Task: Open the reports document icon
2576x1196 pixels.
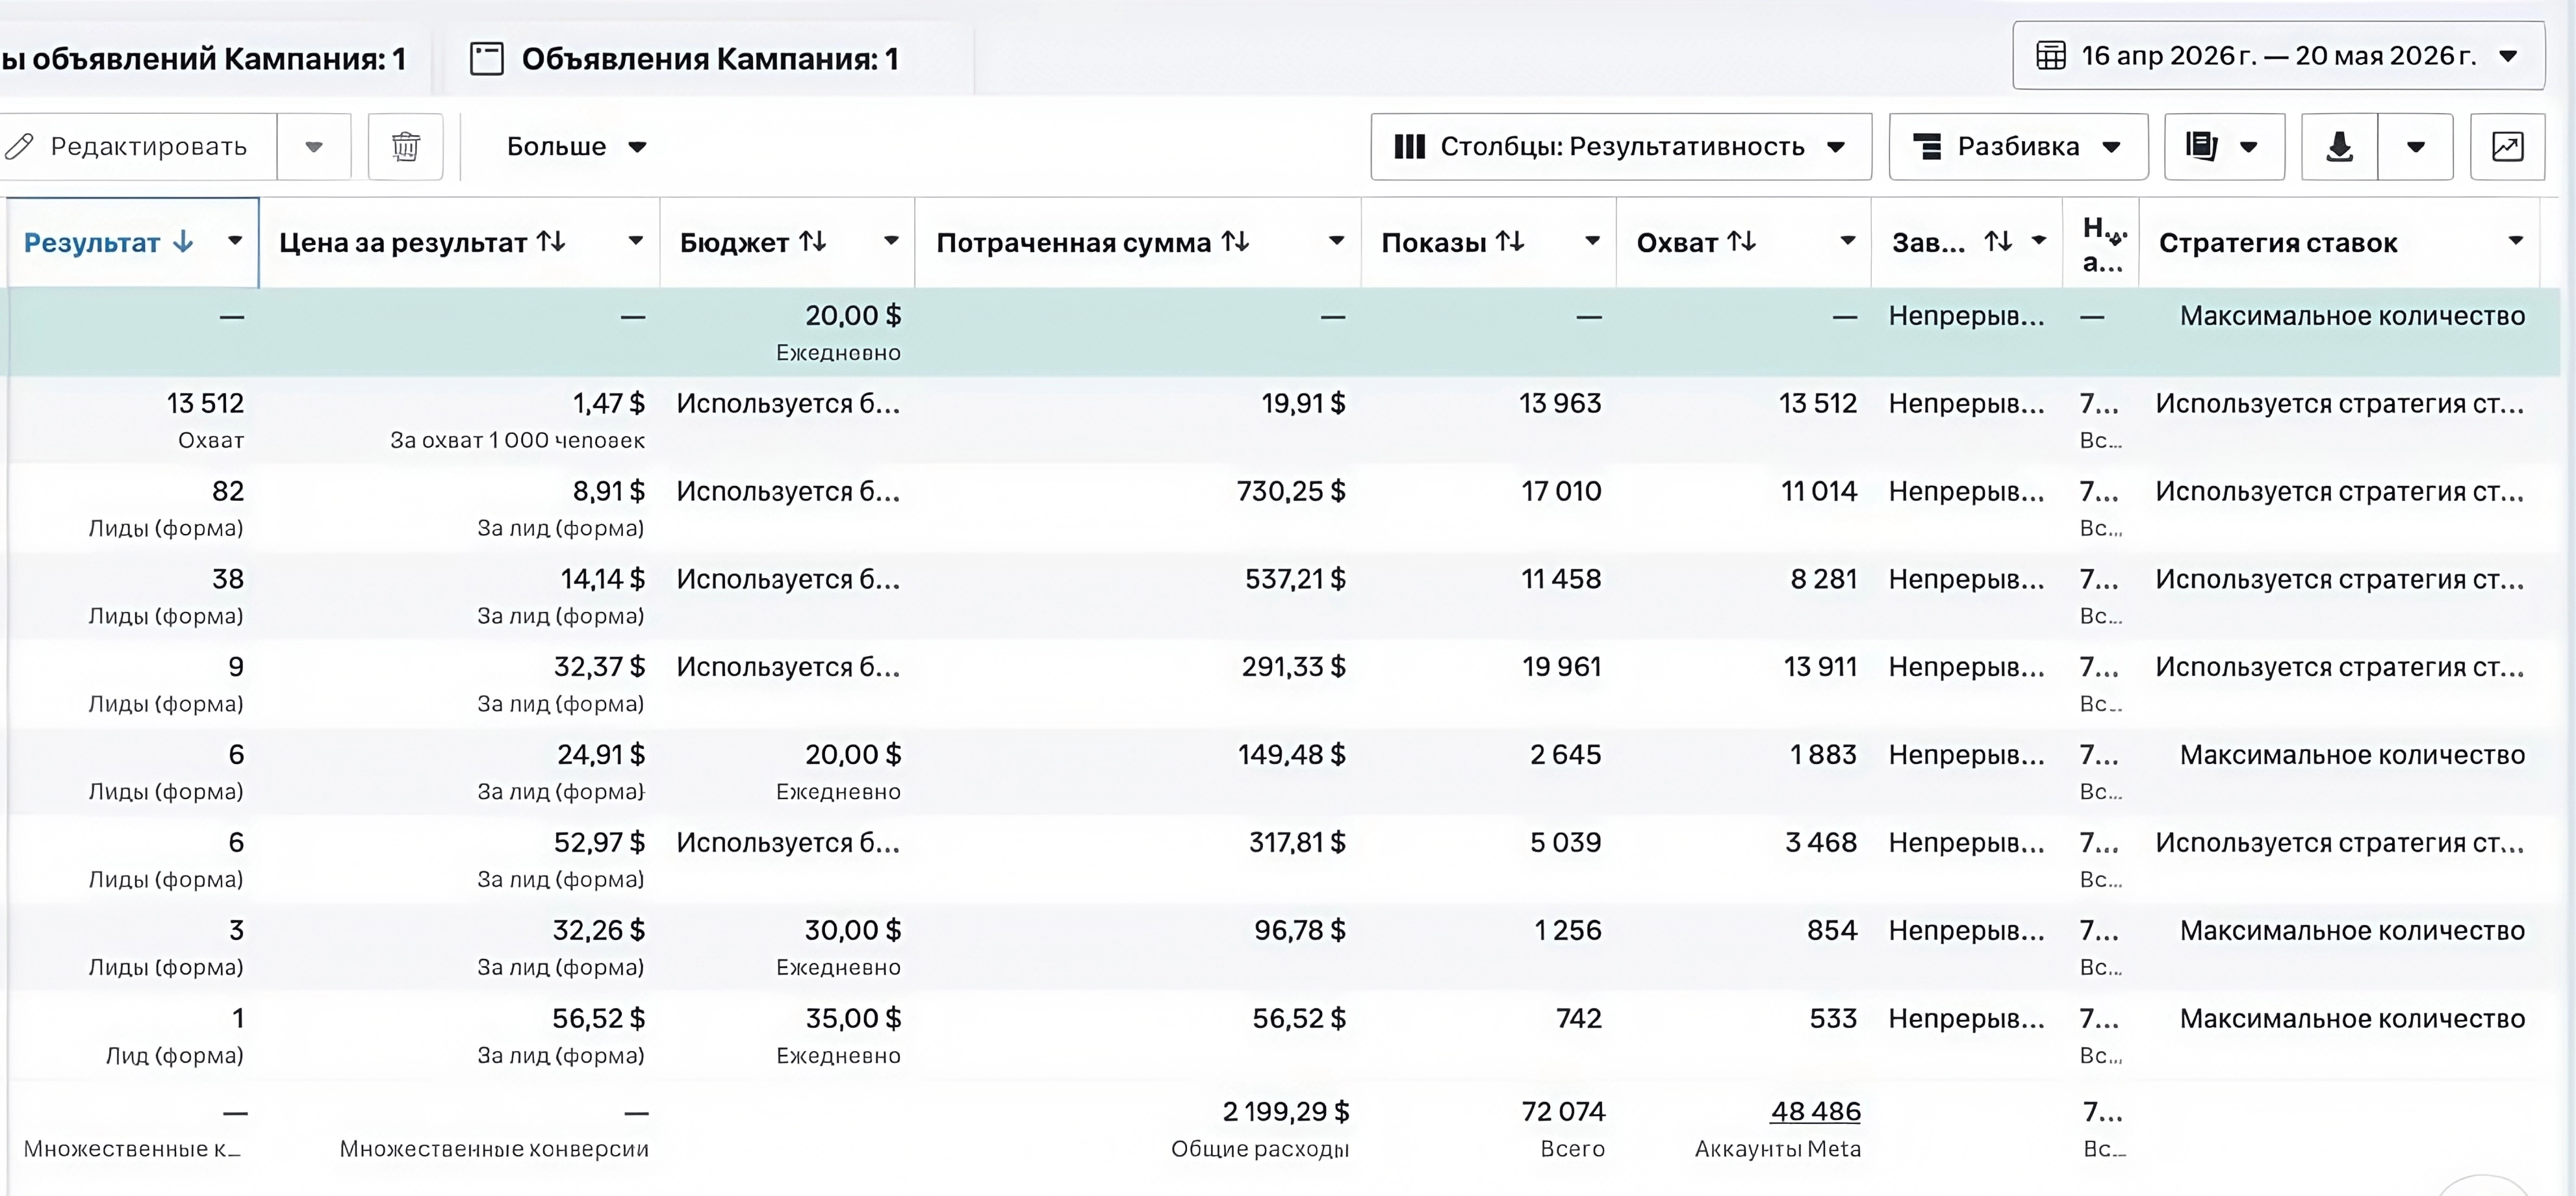Action: [2201, 146]
